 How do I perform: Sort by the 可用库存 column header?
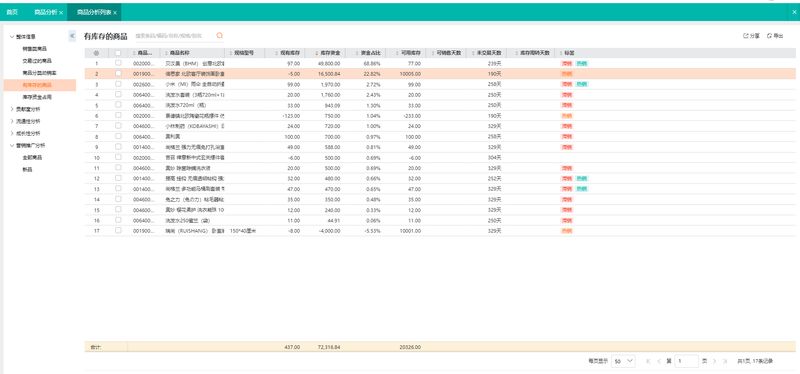[x=406, y=53]
